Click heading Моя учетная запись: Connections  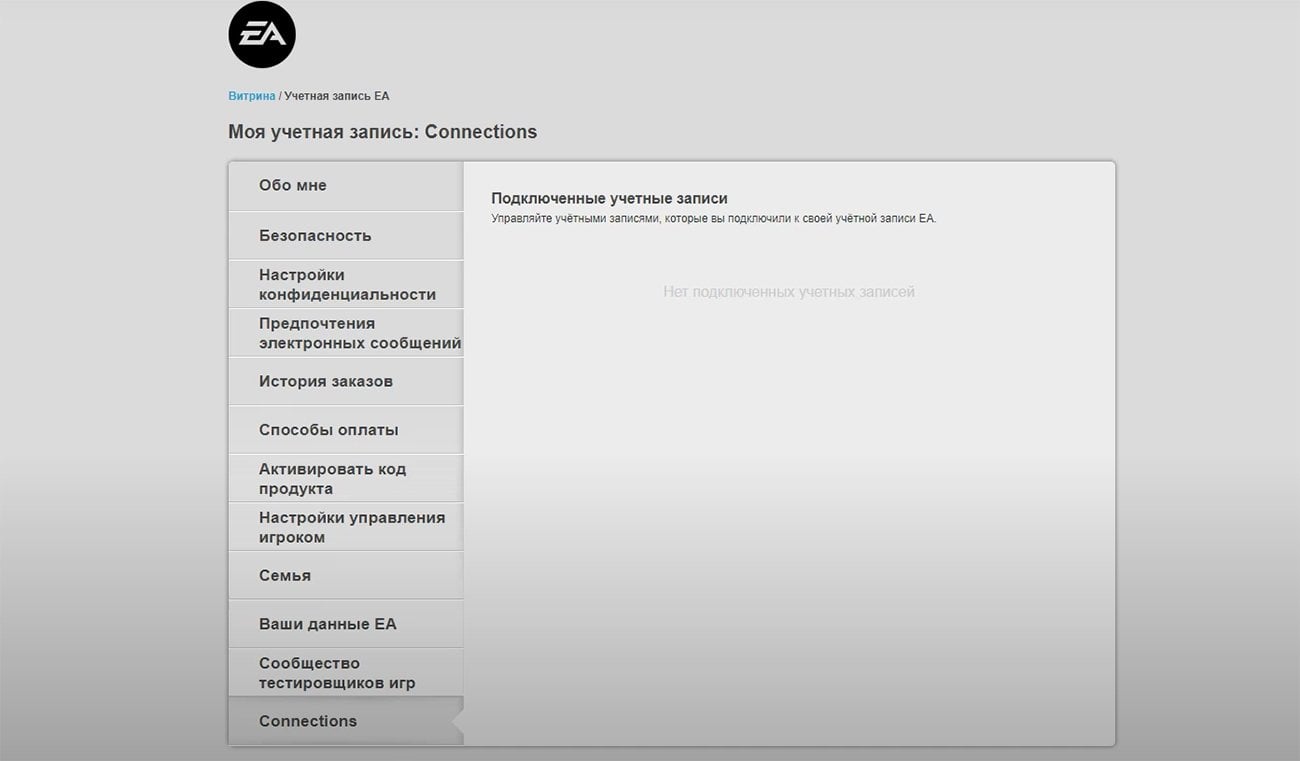383,132
